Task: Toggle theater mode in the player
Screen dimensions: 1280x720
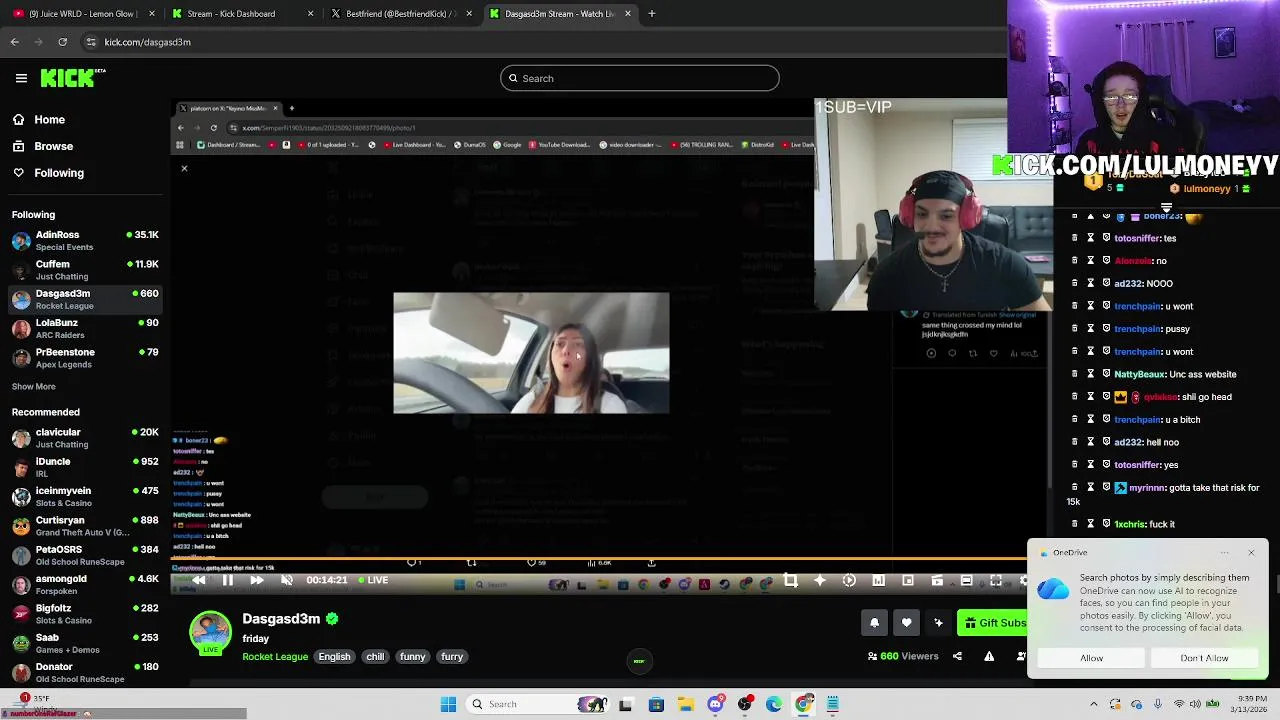Action: coord(966,580)
